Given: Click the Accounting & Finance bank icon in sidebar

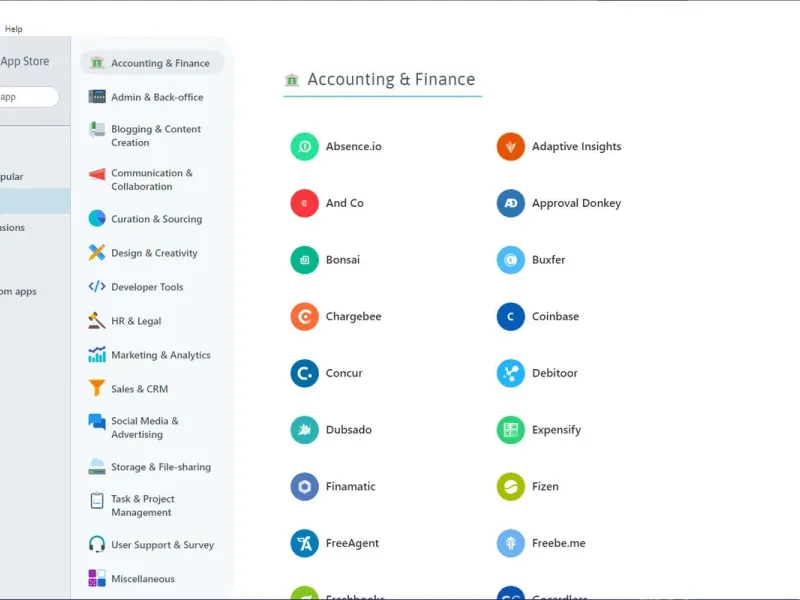Looking at the screenshot, I should [x=96, y=63].
